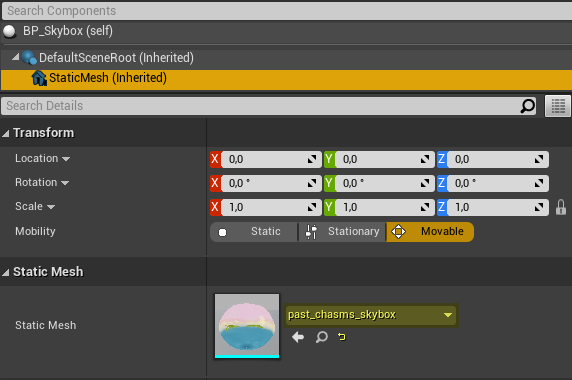The width and height of the screenshot is (572, 380).
Task: Click the BP_Skybox white sphere icon
Action: pos(9,31)
